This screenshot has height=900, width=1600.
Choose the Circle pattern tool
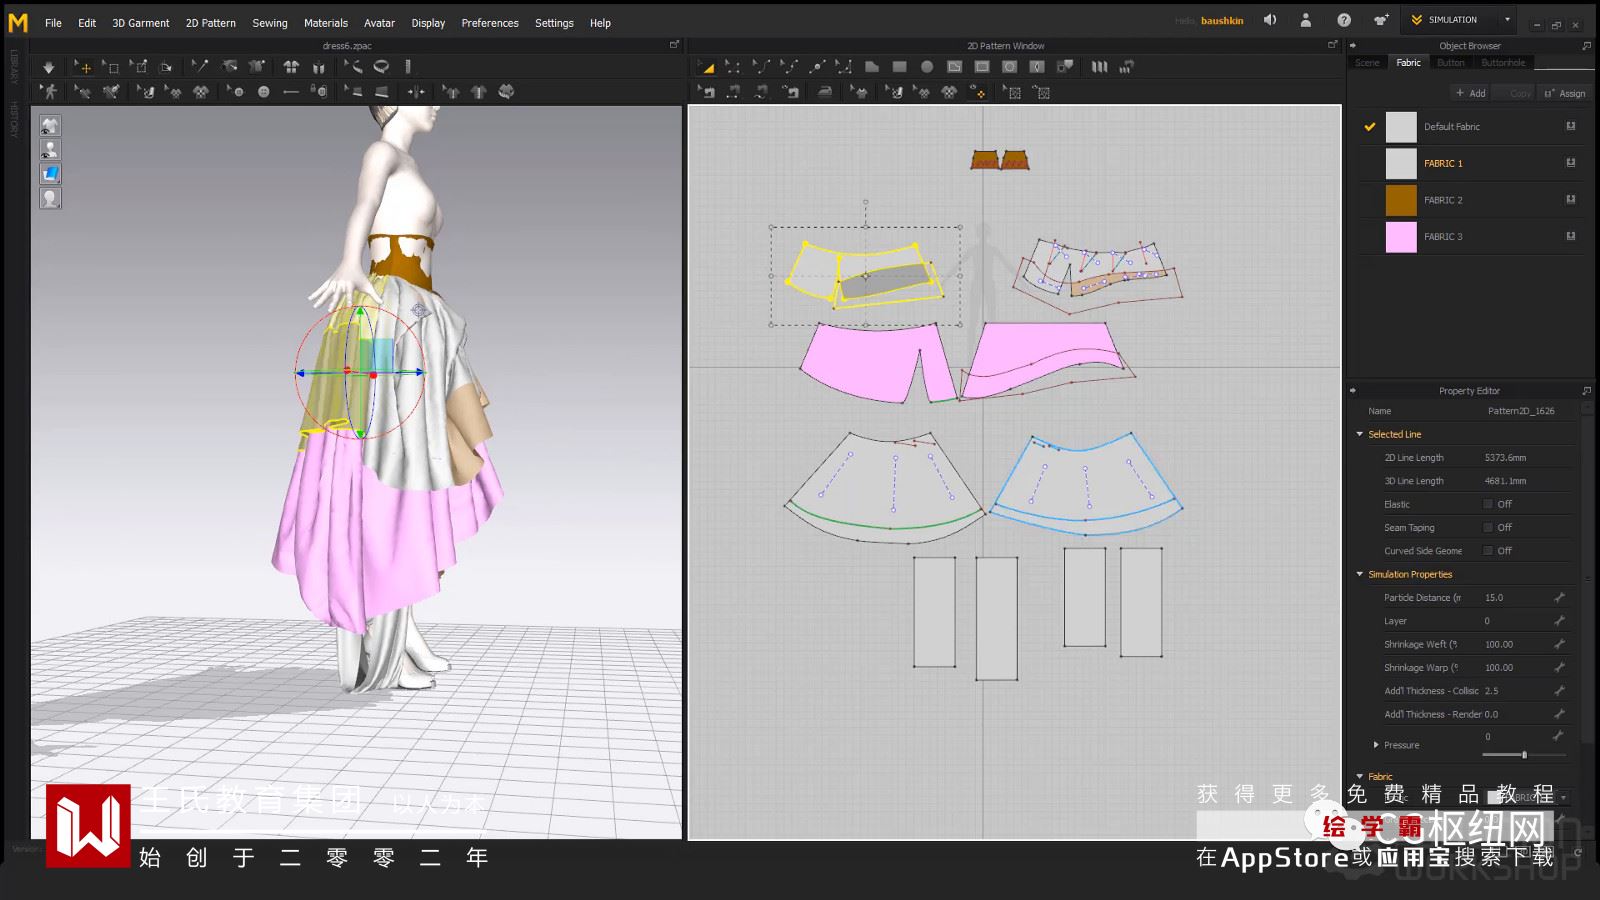pyautogui.click(x=927, y=67)
